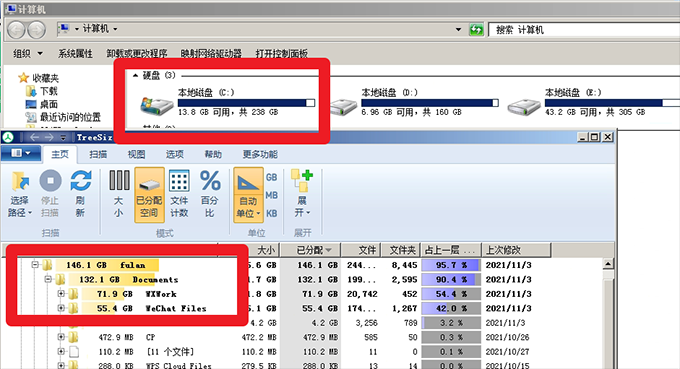The width and height of the screenshot is (680, 369).
Task: Open the 帮助 ribbon tab
Action: tap(213, 154)
